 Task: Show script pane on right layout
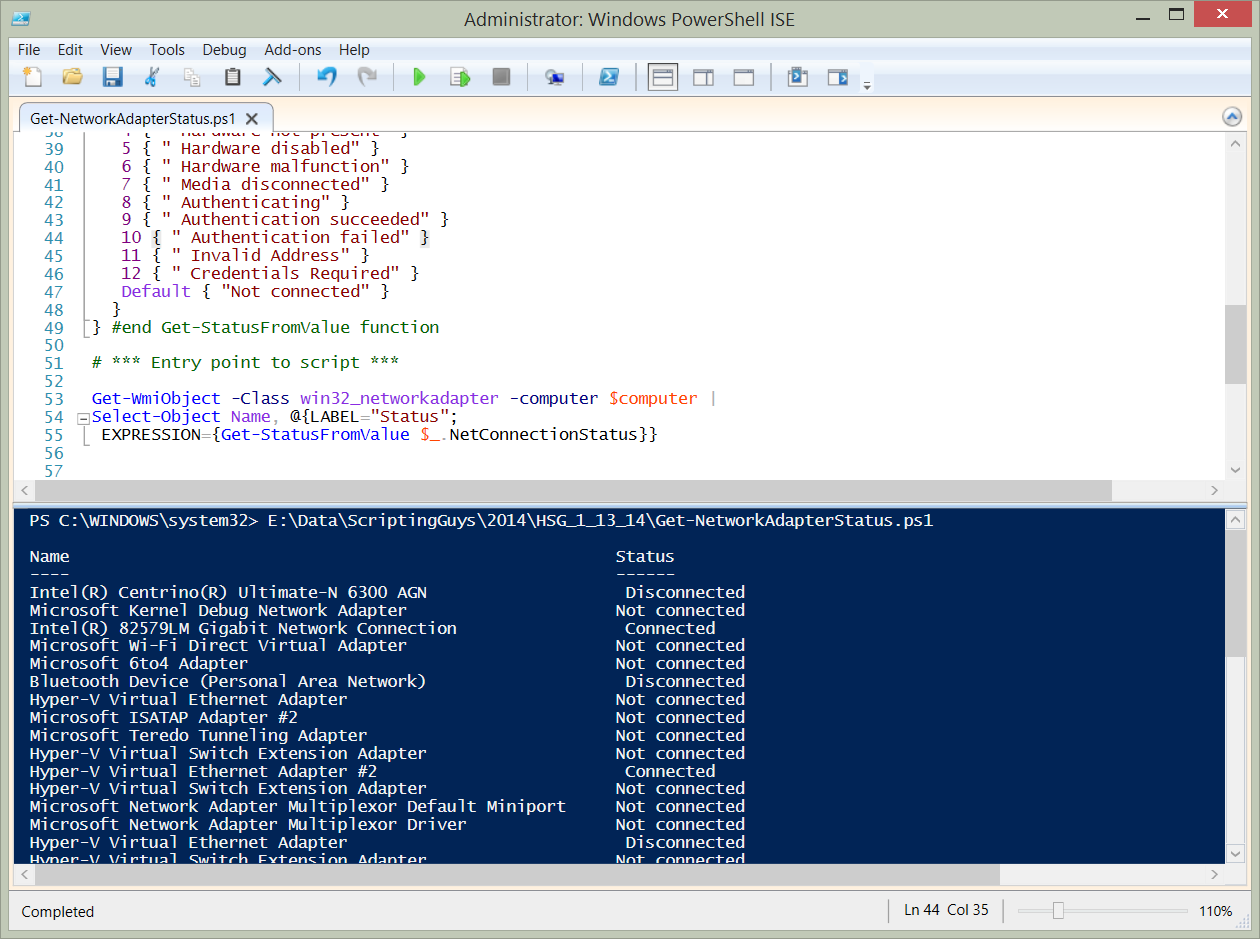703,77
